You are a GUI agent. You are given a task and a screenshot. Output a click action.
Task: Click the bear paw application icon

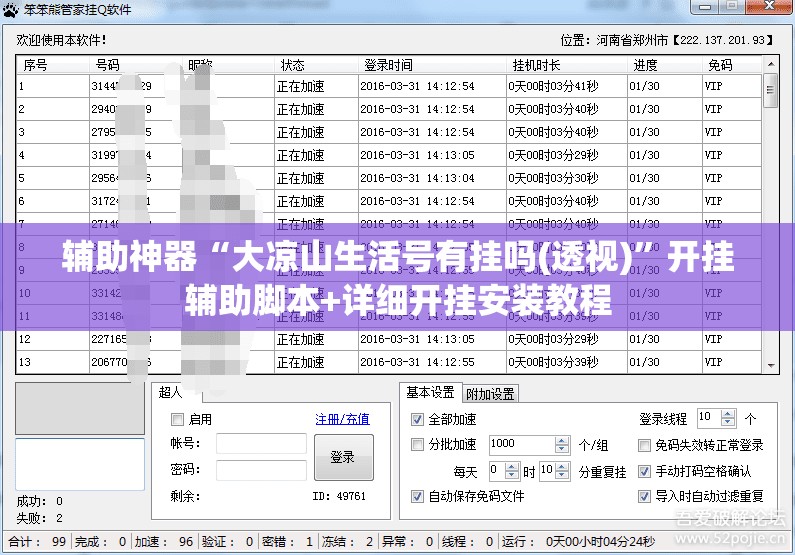(11, 10)
